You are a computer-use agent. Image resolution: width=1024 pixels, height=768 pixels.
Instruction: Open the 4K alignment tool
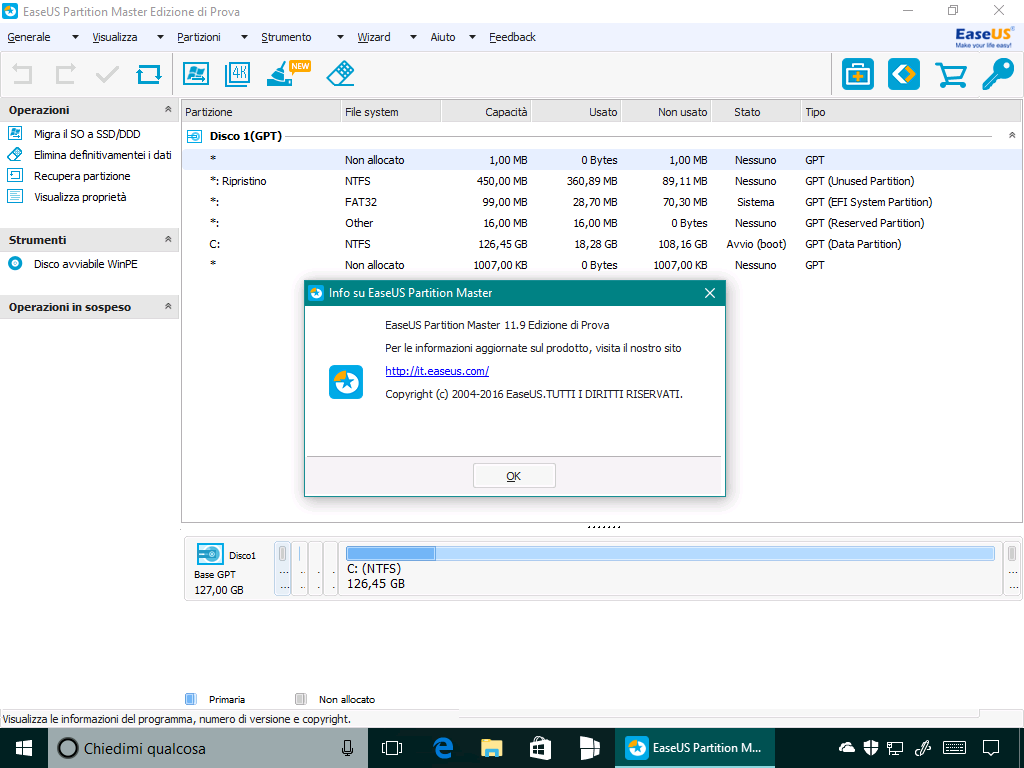tap(237, 74)
